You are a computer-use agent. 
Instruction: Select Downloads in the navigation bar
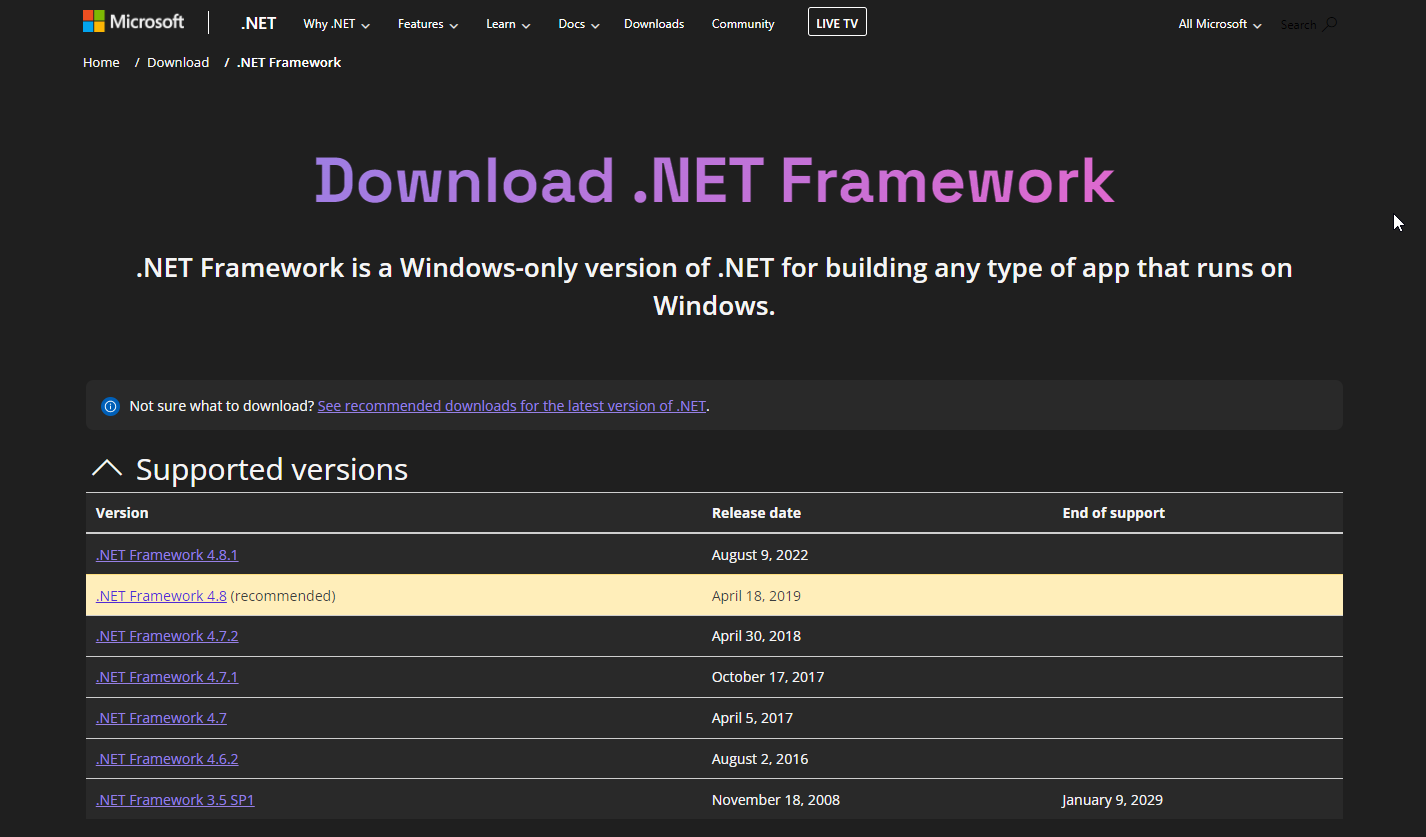[654, 23]
